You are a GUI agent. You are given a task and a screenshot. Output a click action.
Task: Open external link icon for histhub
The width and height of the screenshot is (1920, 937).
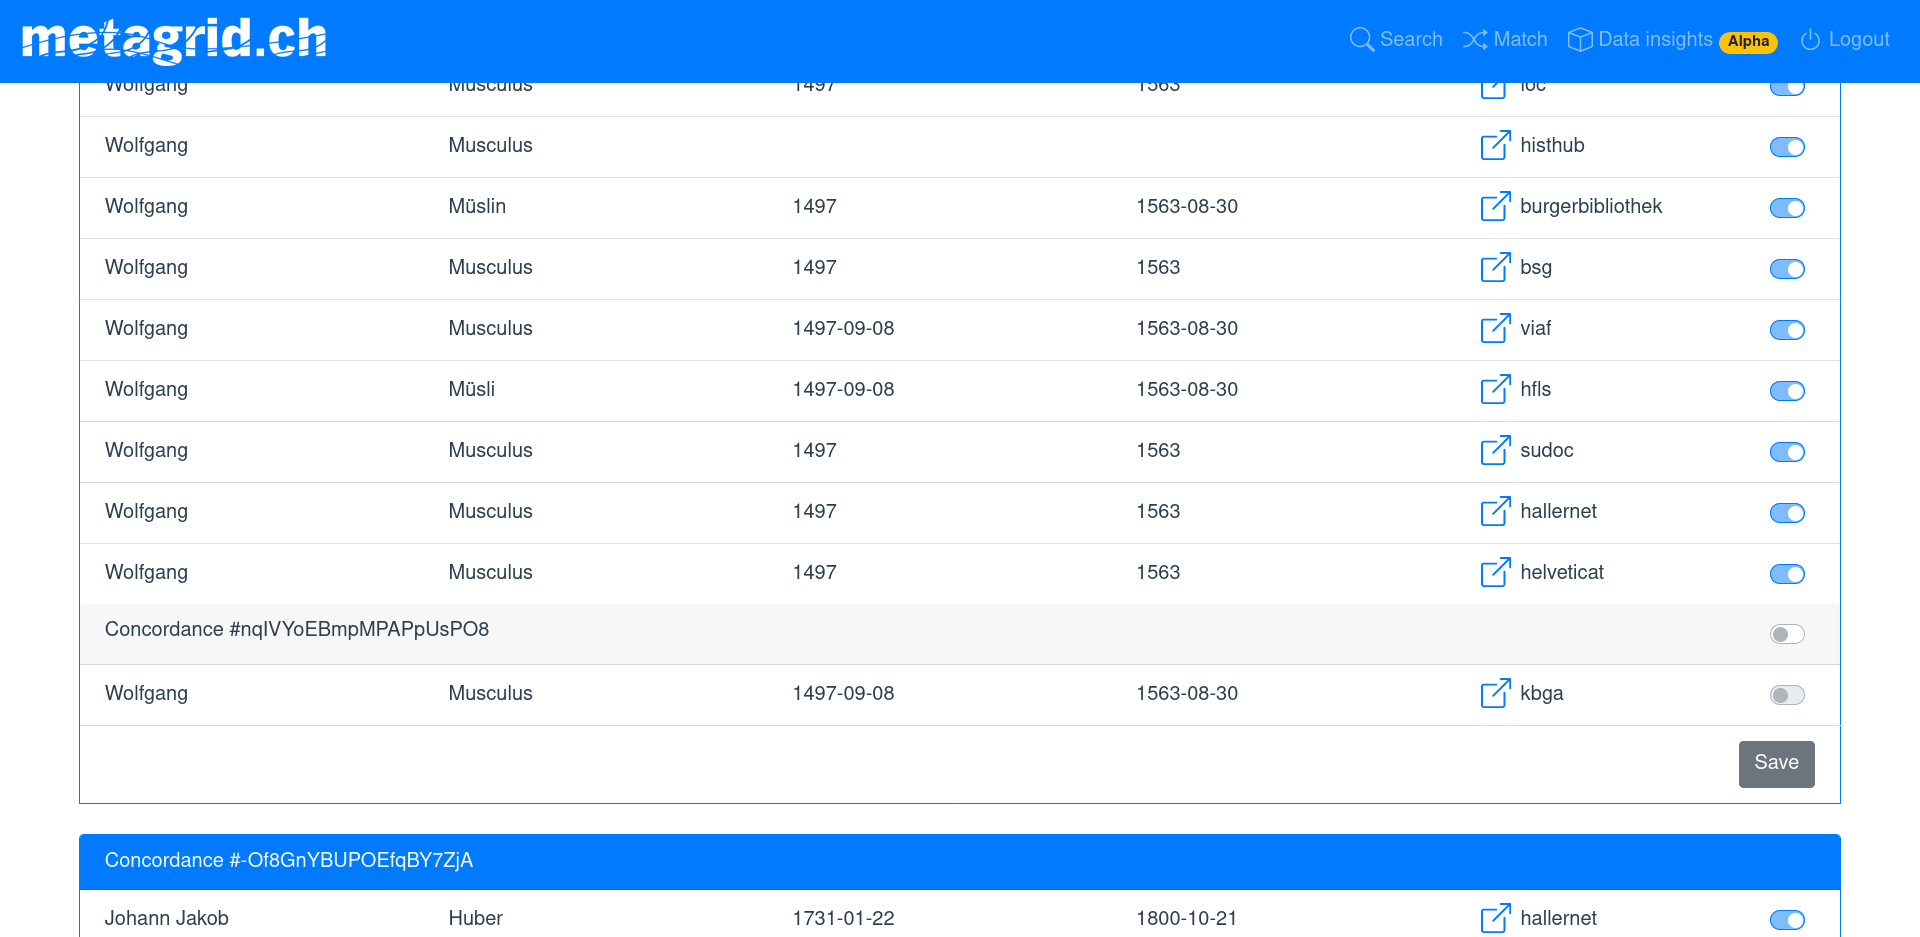(1495, 146)
